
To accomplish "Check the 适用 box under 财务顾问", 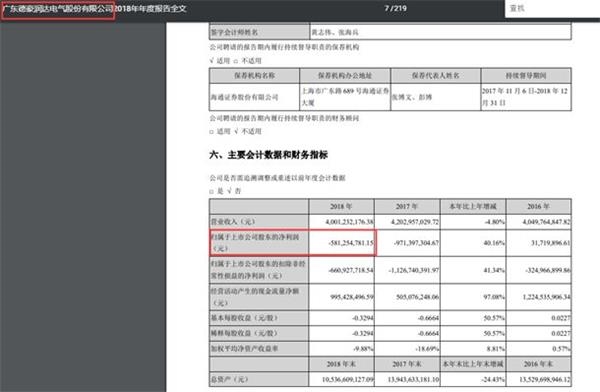I will (x=212, y=132).
